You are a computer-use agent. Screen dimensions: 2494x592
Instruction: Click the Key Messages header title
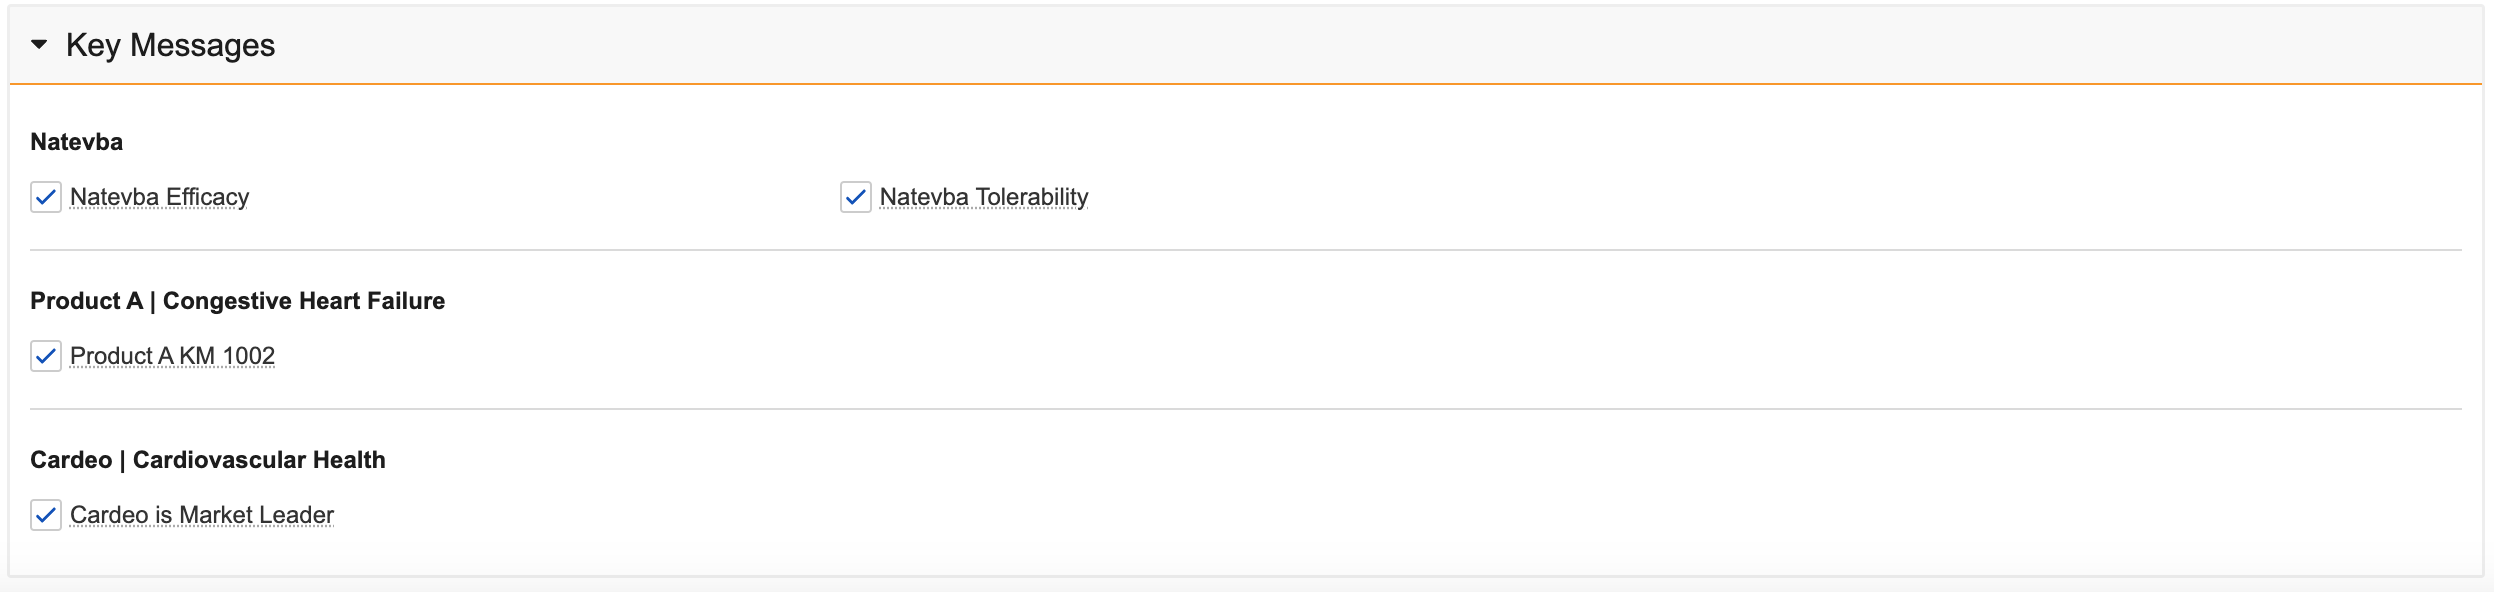(x=170, y=45)
